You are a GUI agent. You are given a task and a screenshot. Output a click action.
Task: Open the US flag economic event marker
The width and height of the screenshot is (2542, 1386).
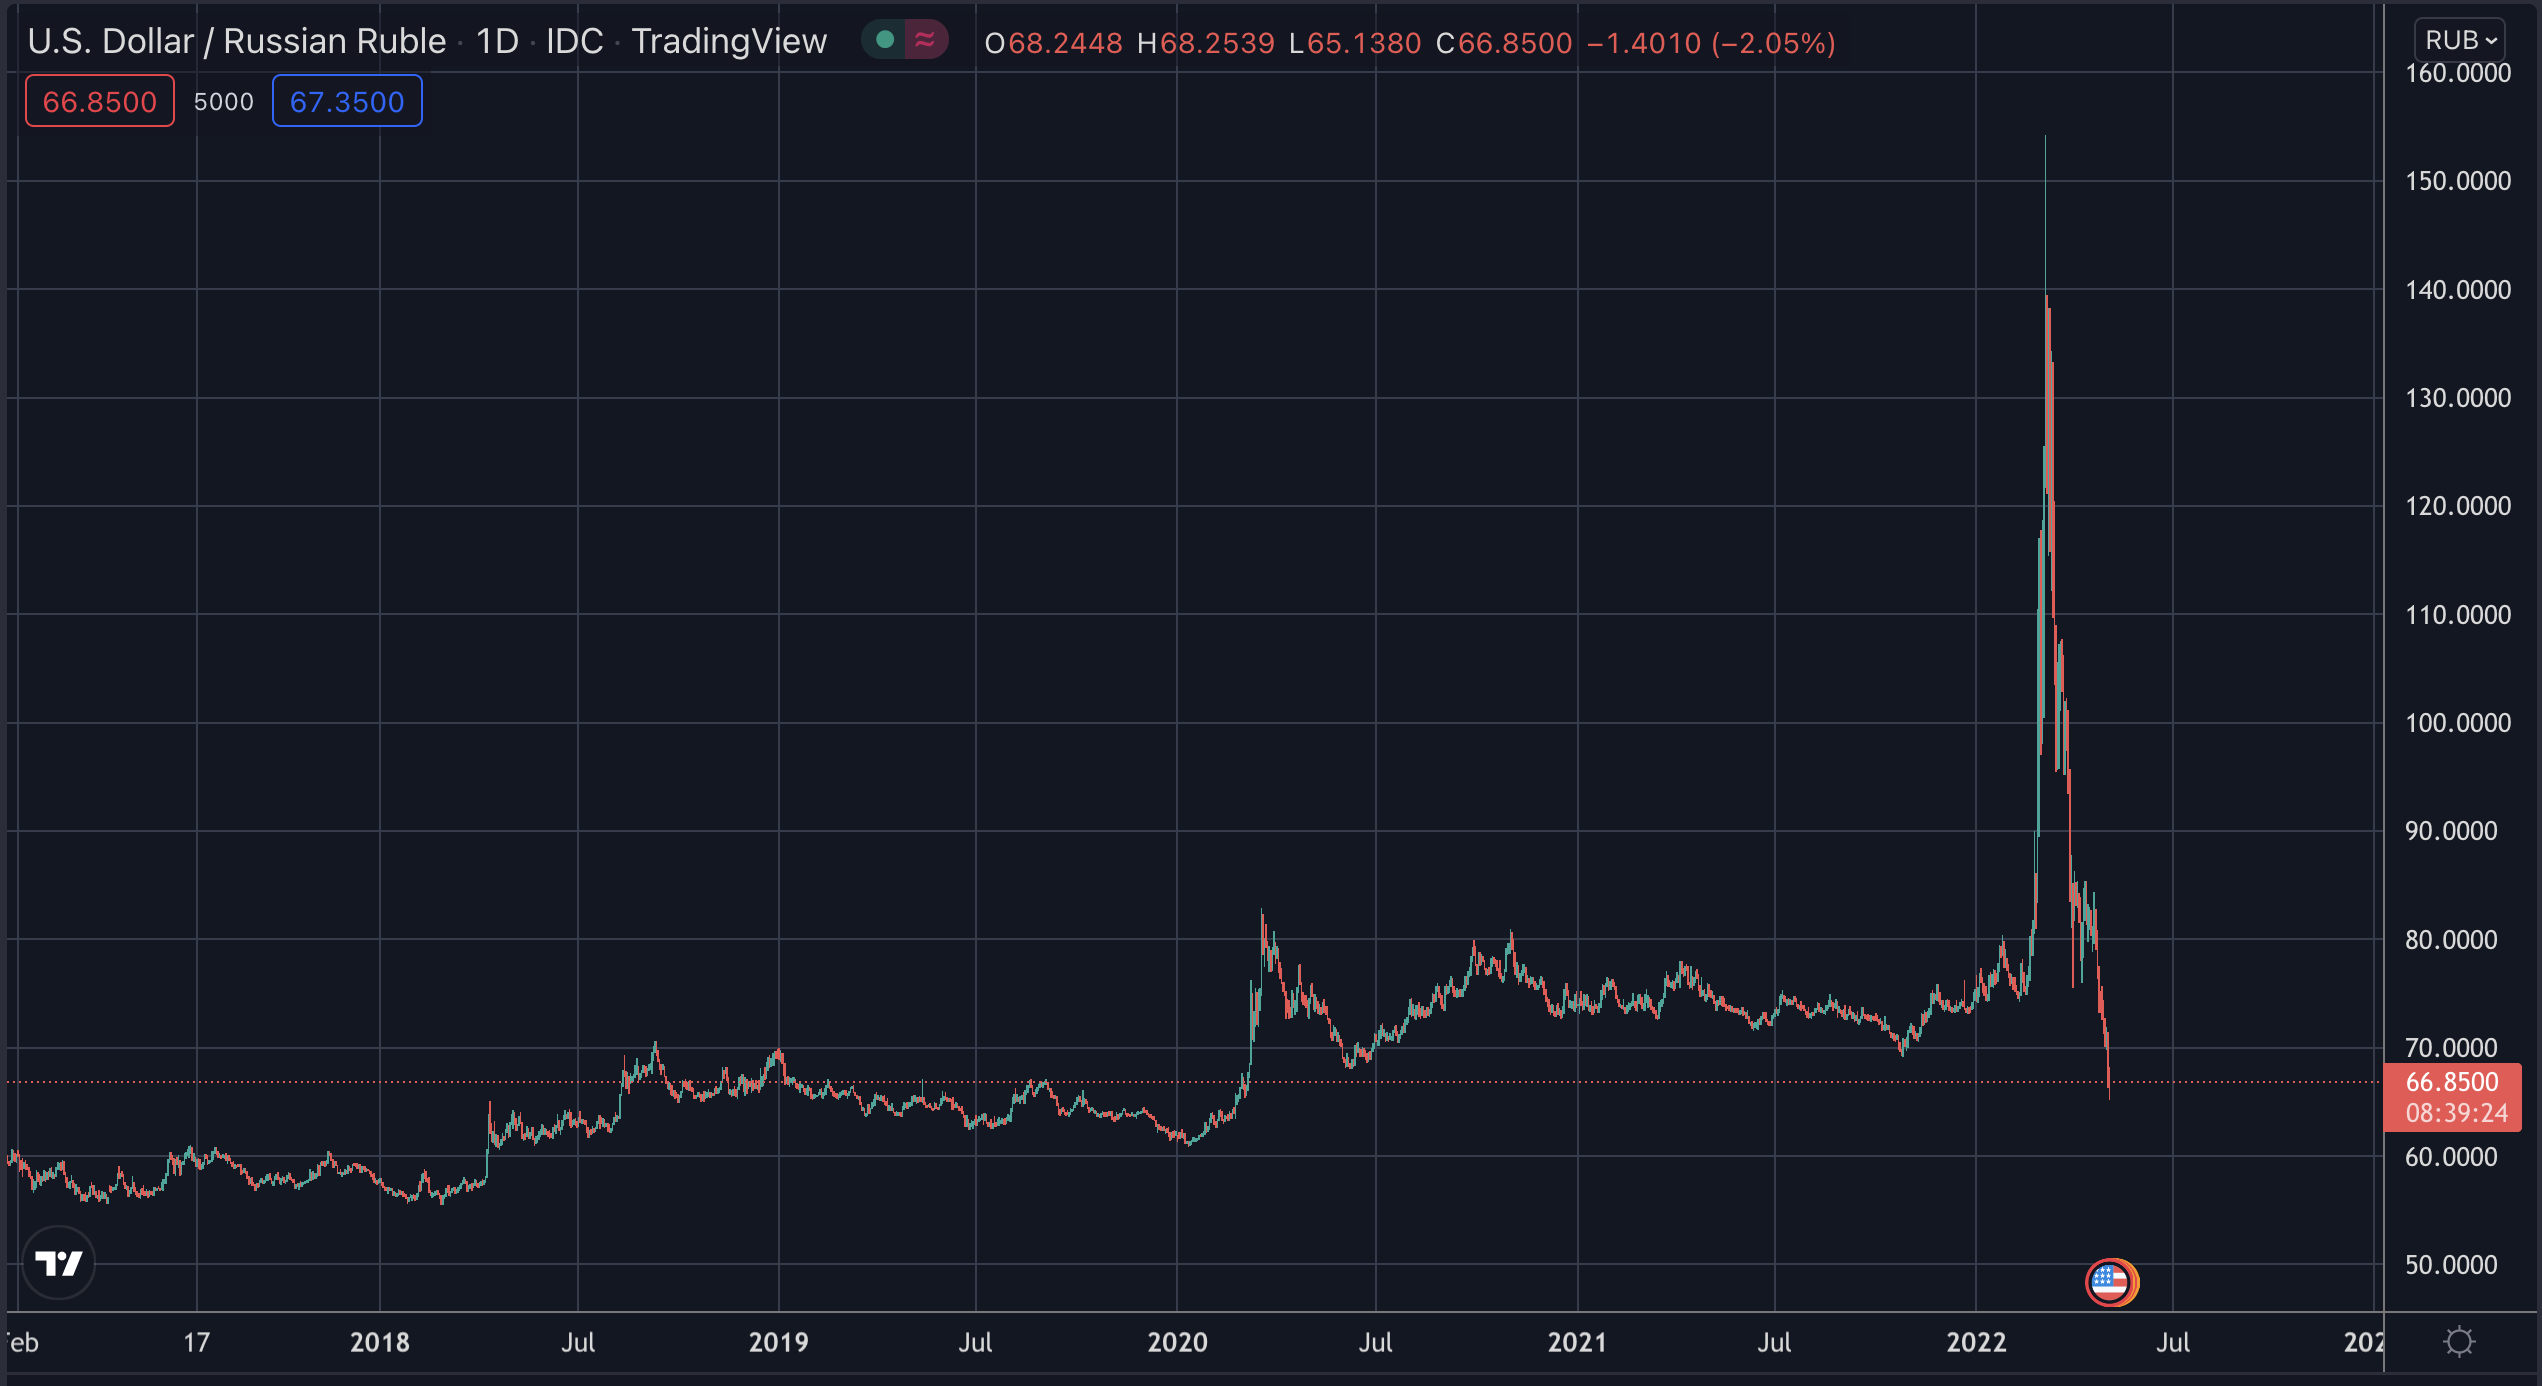tap(2111, 1282)
